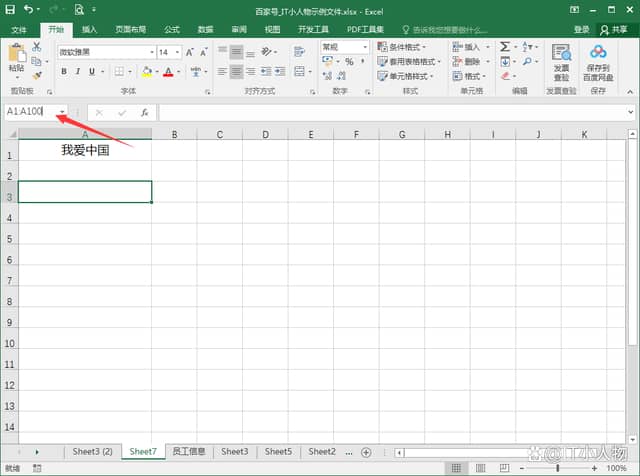Open the font size dropdown
640x476 pixels.
177,52
